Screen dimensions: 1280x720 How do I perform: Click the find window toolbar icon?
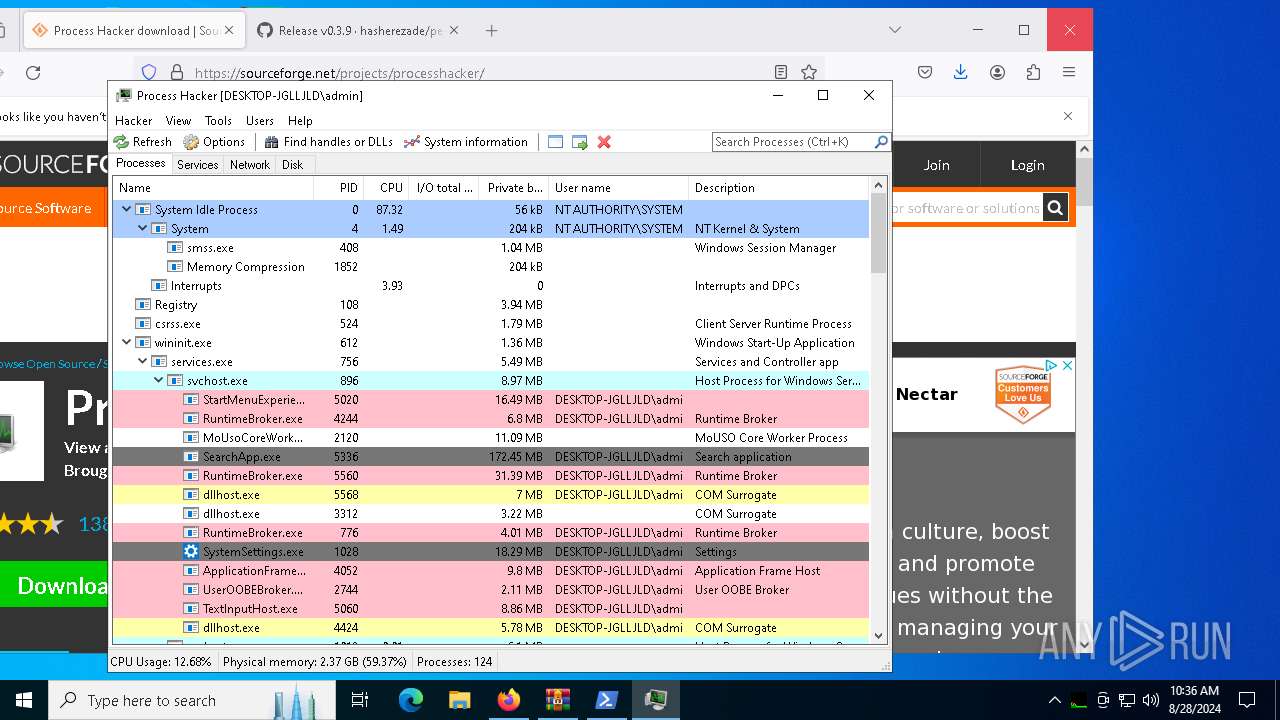(556, 142)
